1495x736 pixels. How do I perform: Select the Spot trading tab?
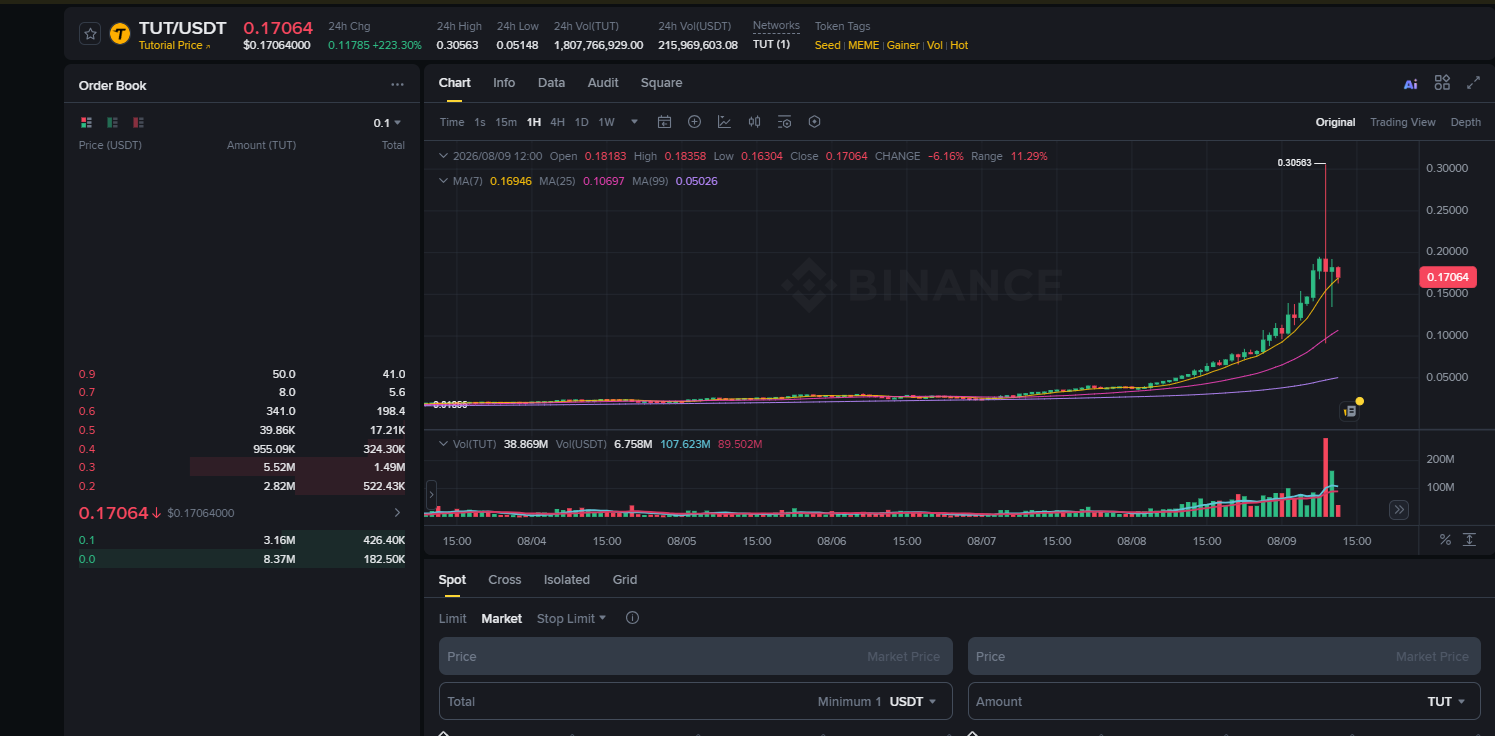(x=452, y=580)
